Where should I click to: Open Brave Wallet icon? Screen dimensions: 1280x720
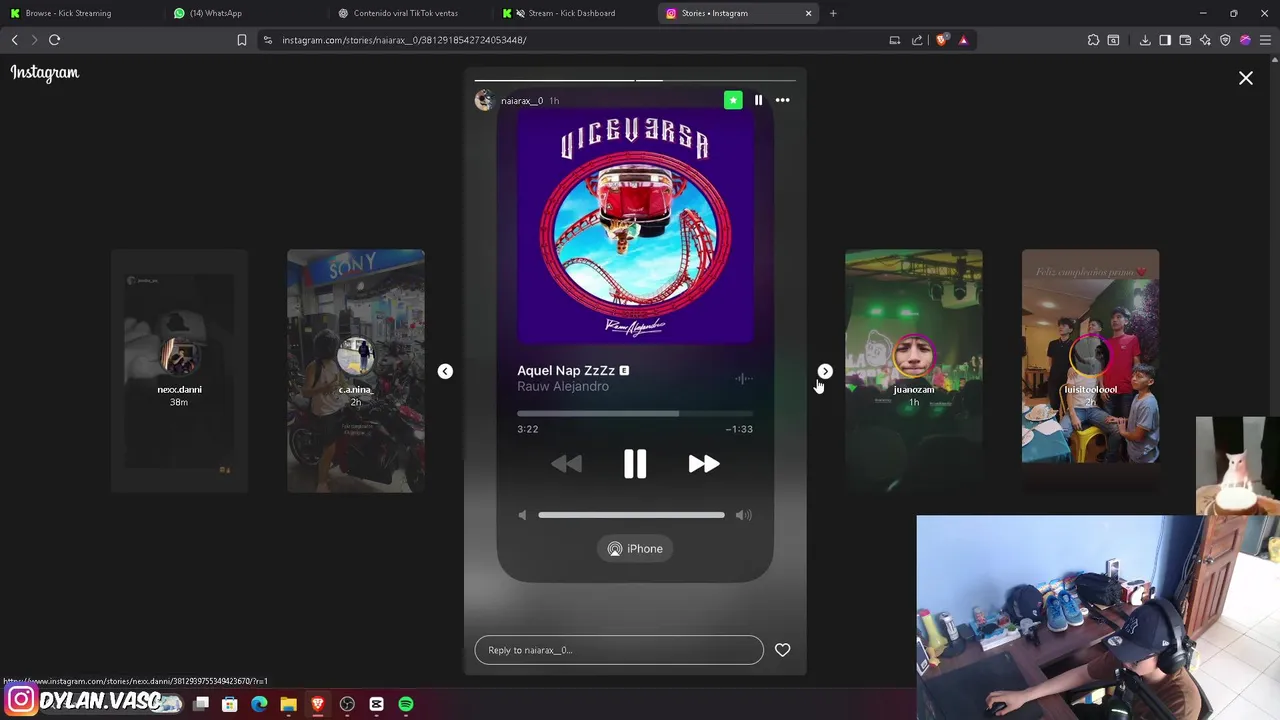click(x=1185, y=40)
